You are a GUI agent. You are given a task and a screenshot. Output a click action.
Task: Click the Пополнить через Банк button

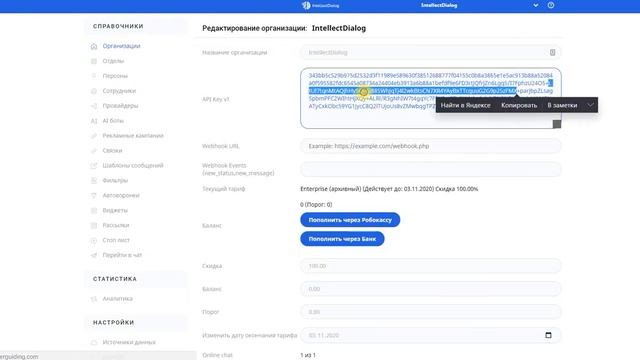pyautogui.click(x=342, y=239)
